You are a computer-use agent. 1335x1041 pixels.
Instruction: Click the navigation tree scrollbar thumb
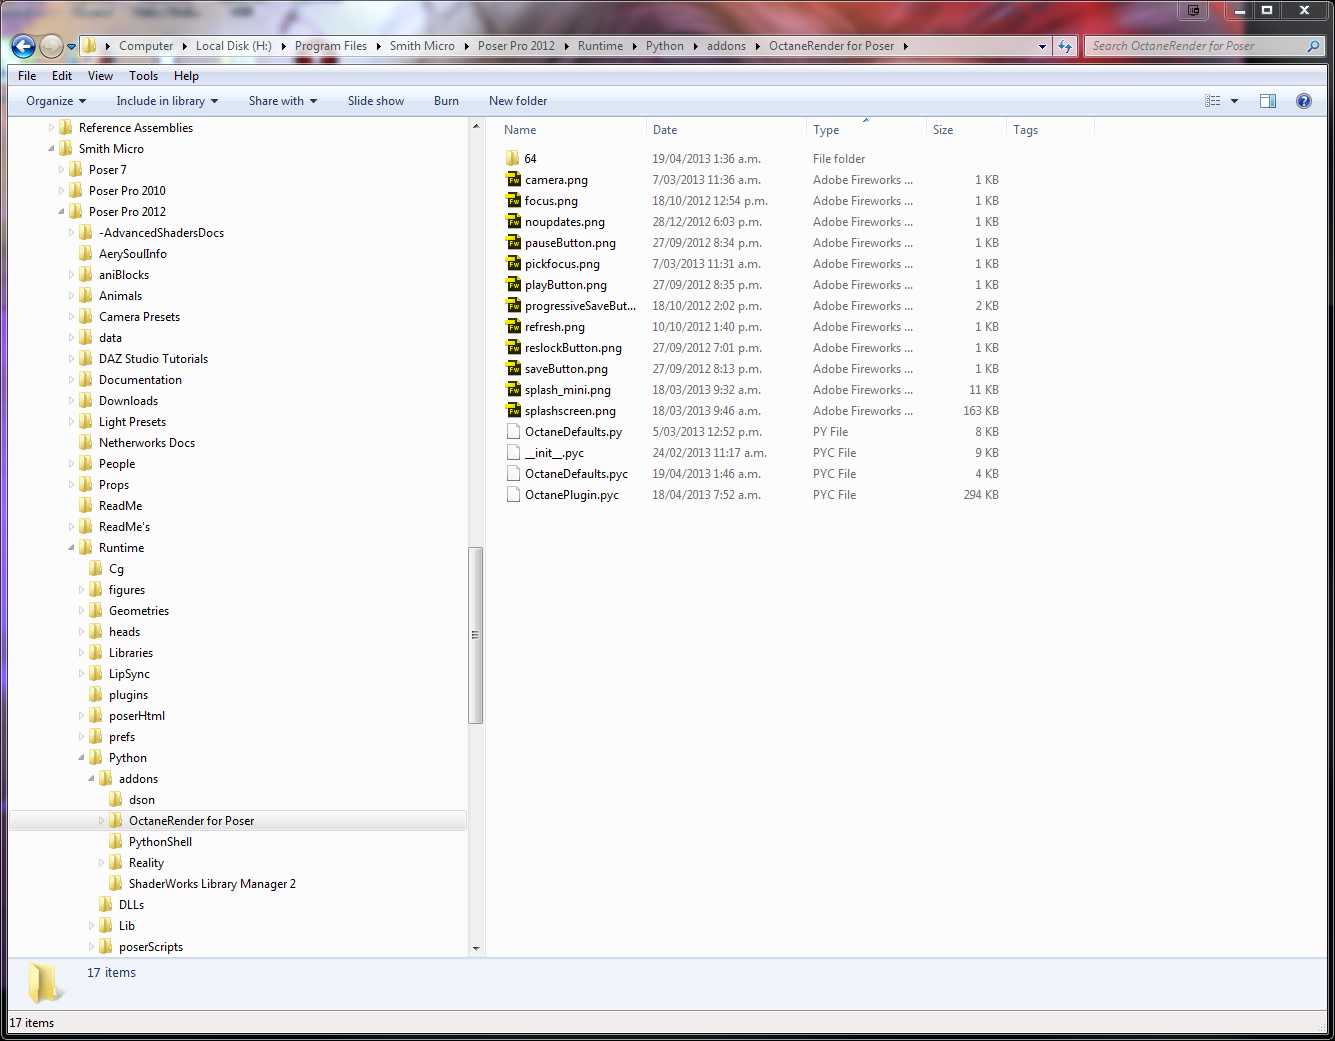pos(475,635)
